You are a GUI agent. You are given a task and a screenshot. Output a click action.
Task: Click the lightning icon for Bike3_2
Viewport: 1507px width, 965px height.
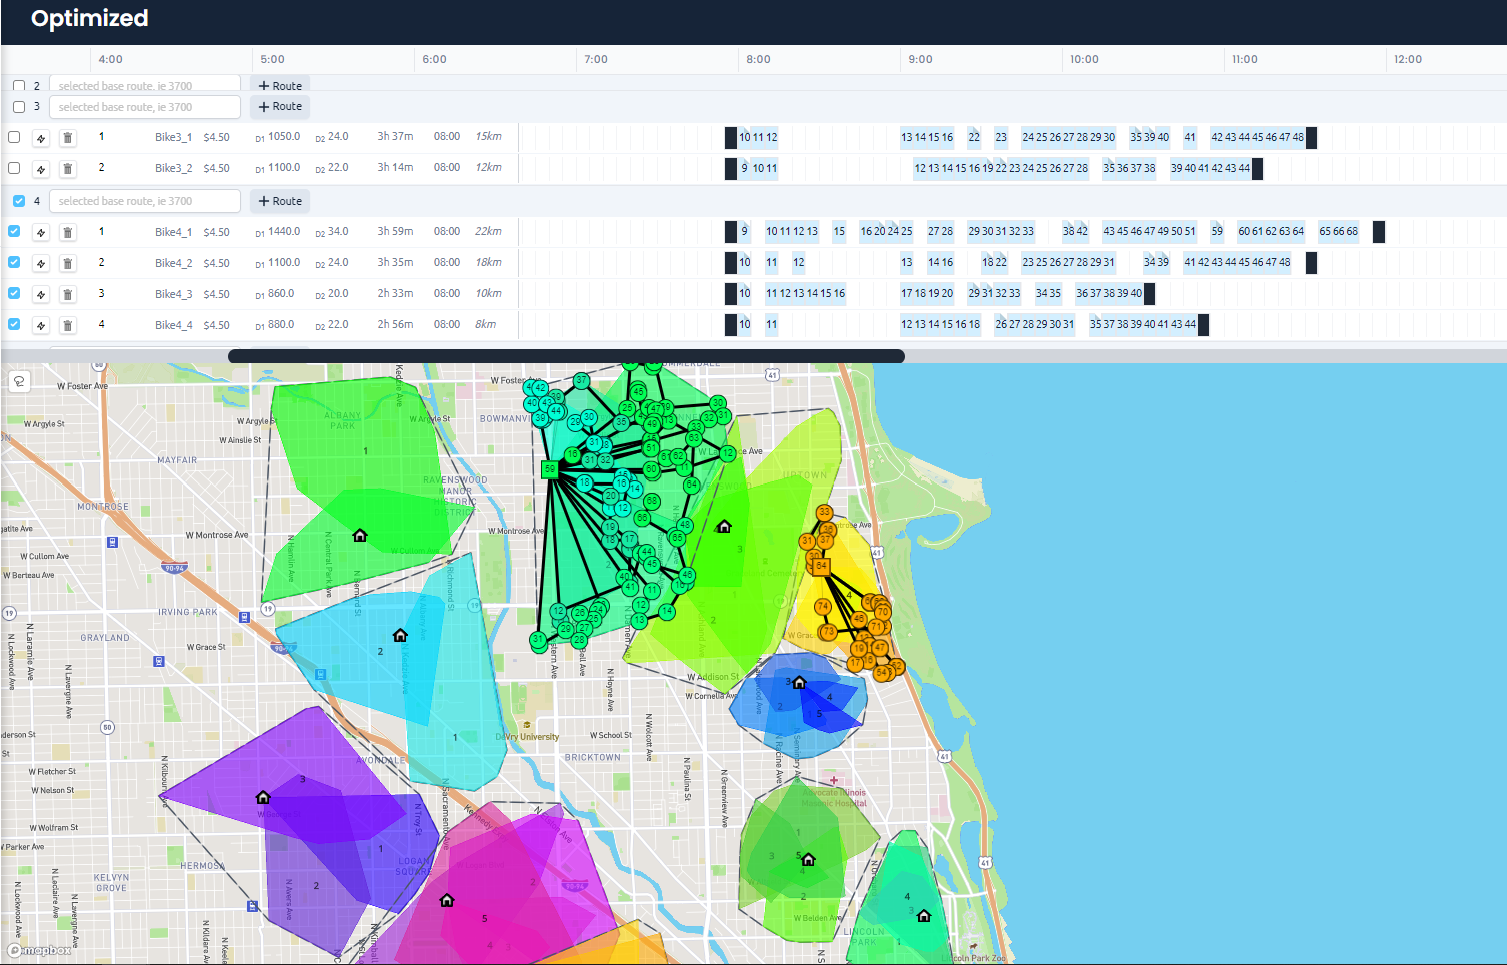41,169
